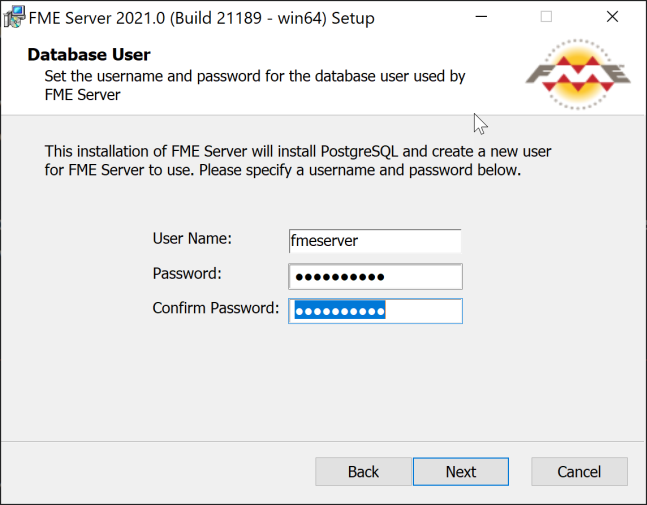This screenshot has height=505, width=647.
Task: Click the disabled maximize button
Action: coord(546,17)
